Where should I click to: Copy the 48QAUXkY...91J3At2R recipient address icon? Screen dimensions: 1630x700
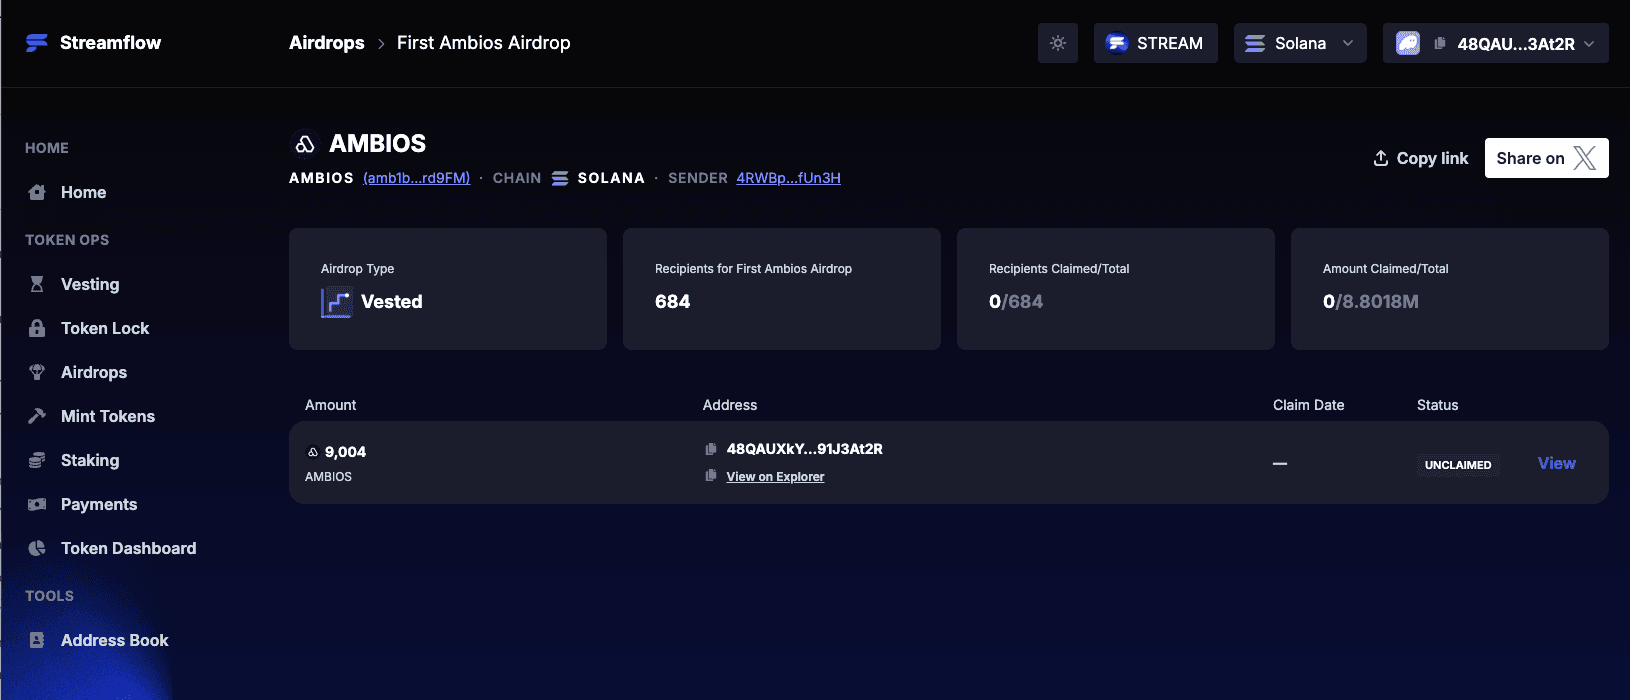(711, 449)
